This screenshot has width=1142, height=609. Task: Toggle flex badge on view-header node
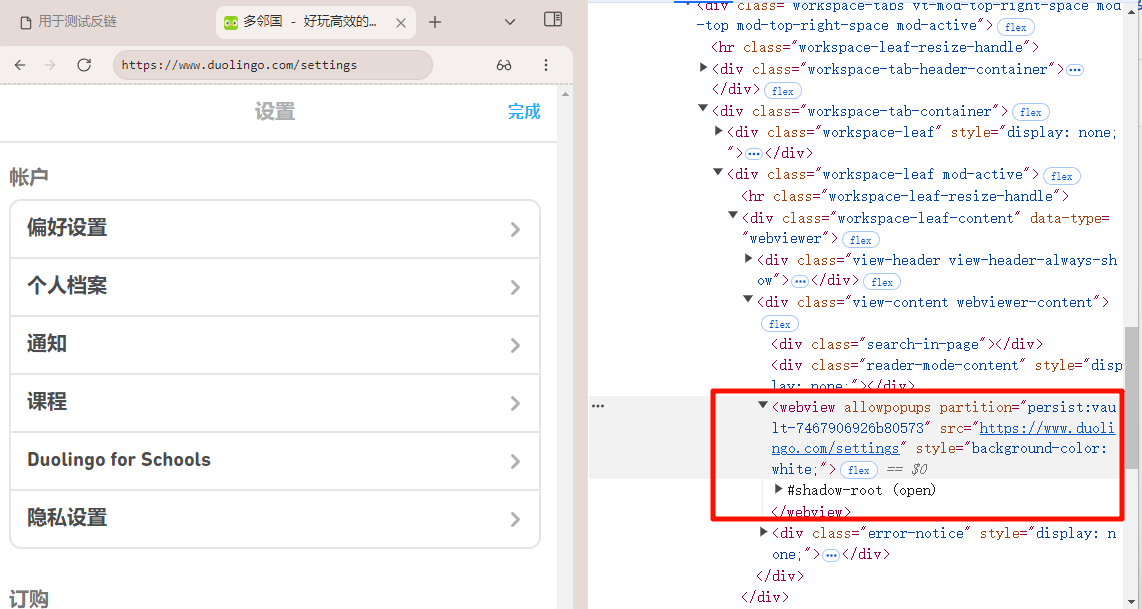pyautogui.click(x=882, y=282)
